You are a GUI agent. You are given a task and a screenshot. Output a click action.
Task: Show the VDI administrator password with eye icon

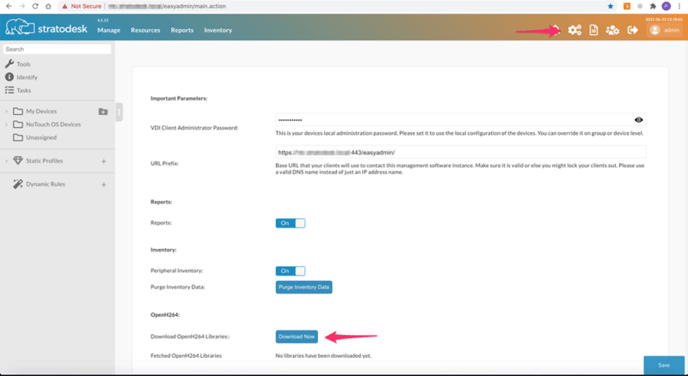tap(638, 120)
